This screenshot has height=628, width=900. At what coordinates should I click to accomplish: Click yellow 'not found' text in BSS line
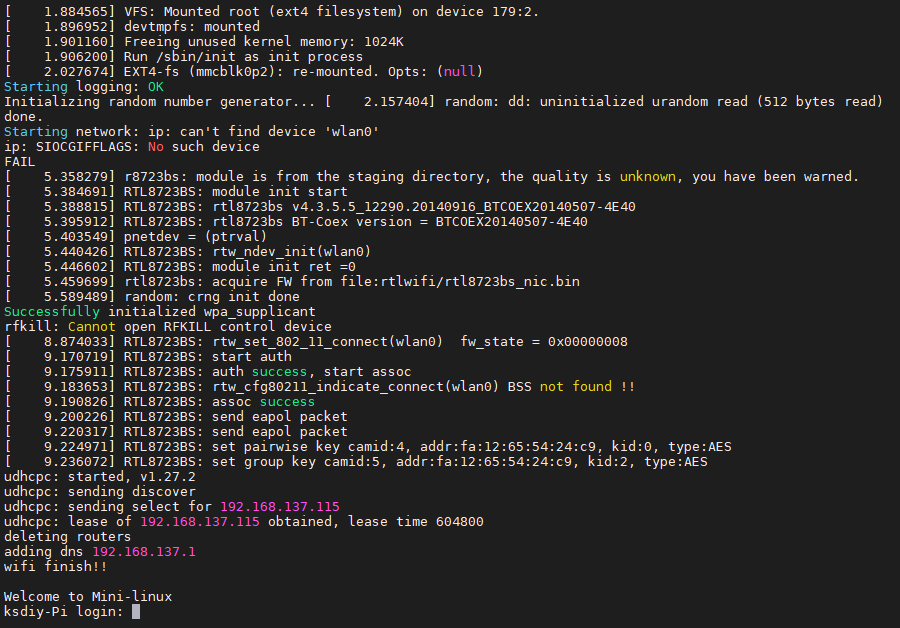click(576, 387)
